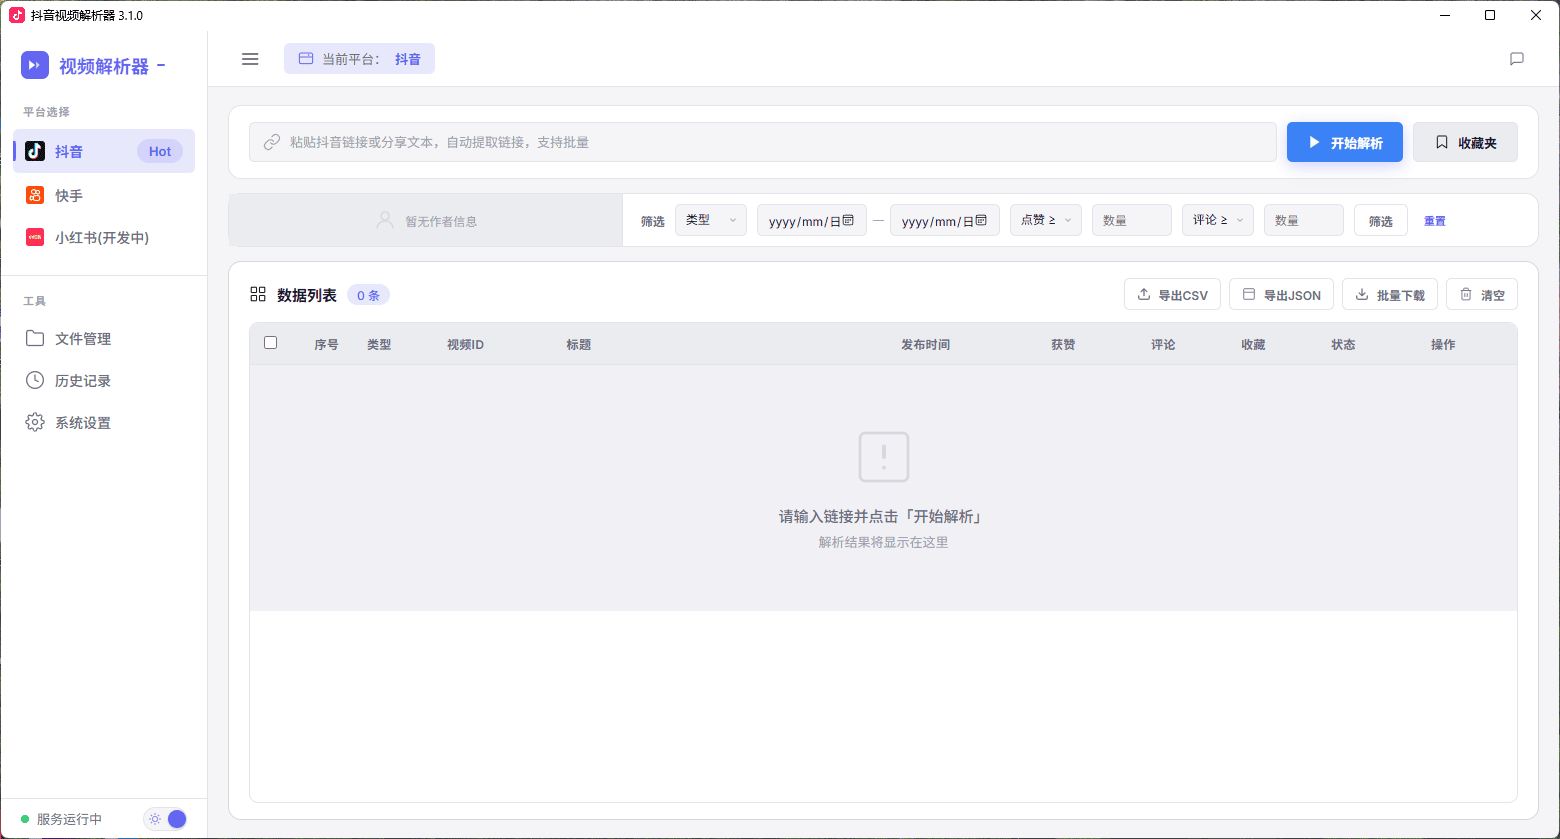Open the 评论 ≥ dropdown

click(1218, 220)
